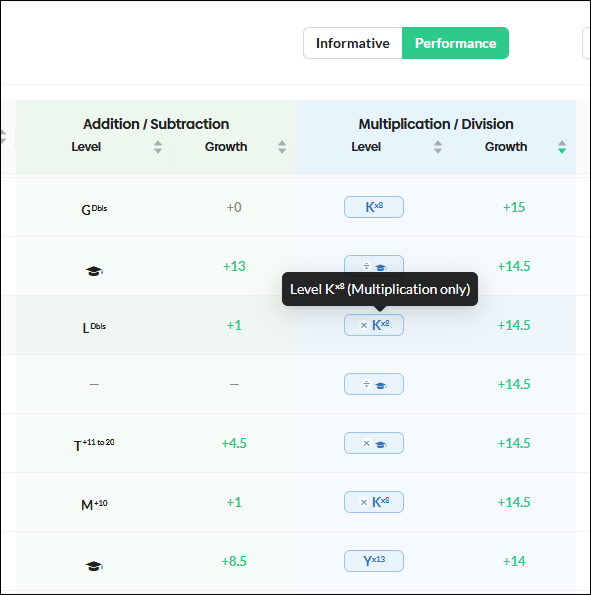Click the × K×8 badge under the tooltip
591x595 pixels.
tap(374, 325)
